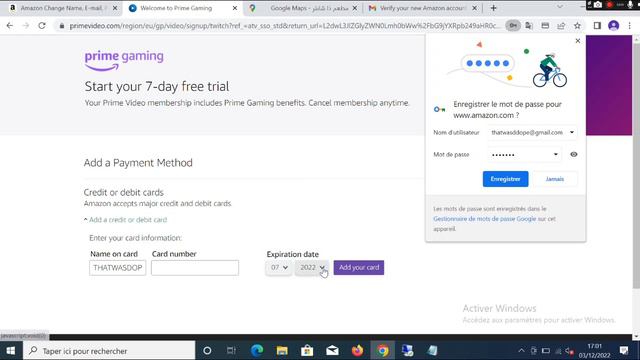Open File Explorer from taskbar
This screenshot has width=640, height=360.
pos(282,351)
